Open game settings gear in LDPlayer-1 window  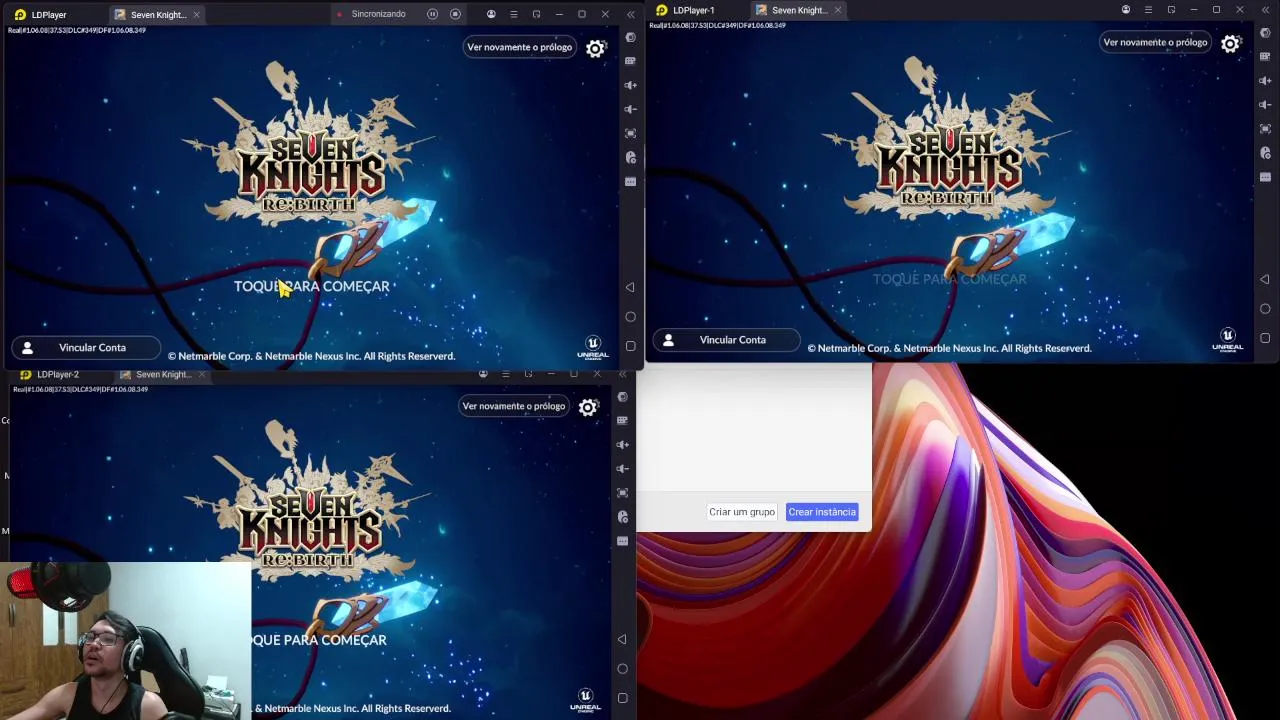coord(1230,43)
